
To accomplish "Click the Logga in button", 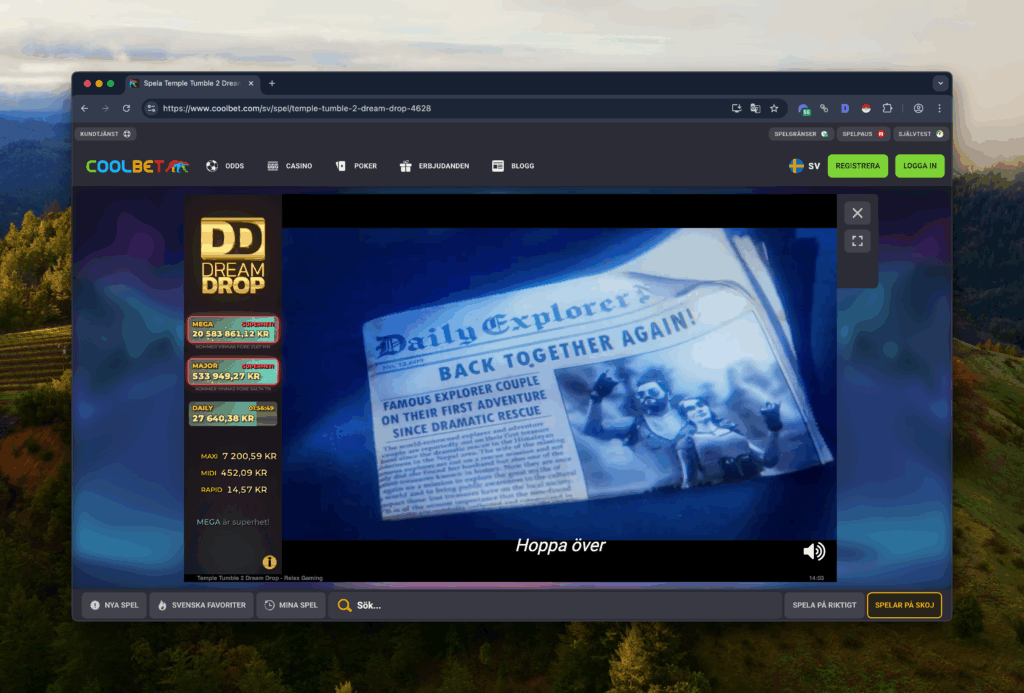I will pyautogui.click(x=920, y=166).
